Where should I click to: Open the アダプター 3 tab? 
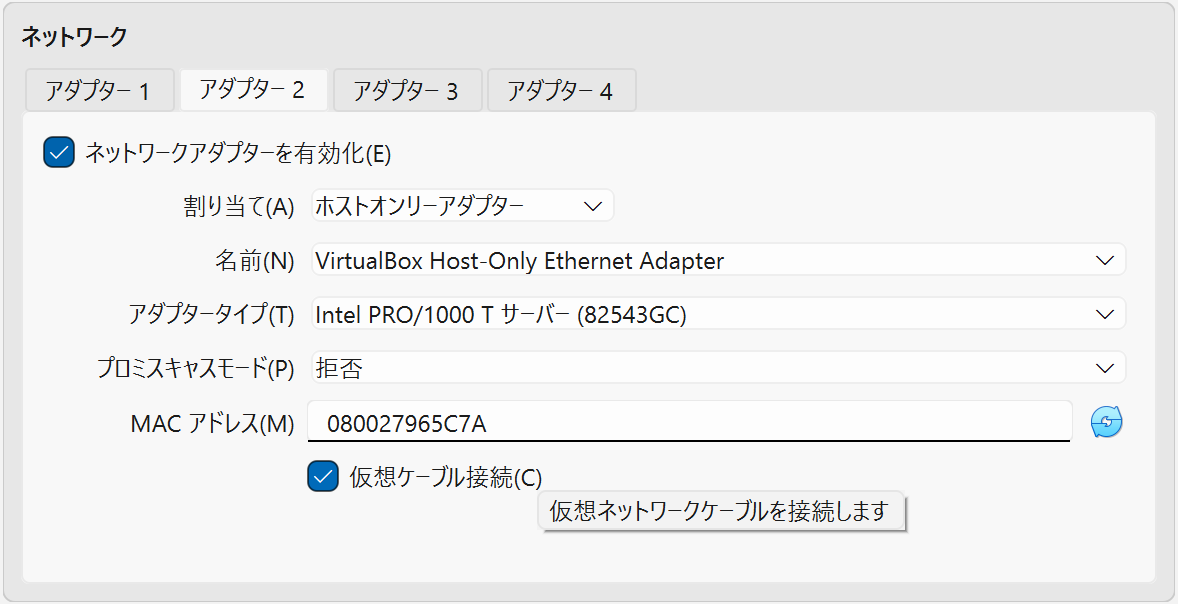coord(407,91)
